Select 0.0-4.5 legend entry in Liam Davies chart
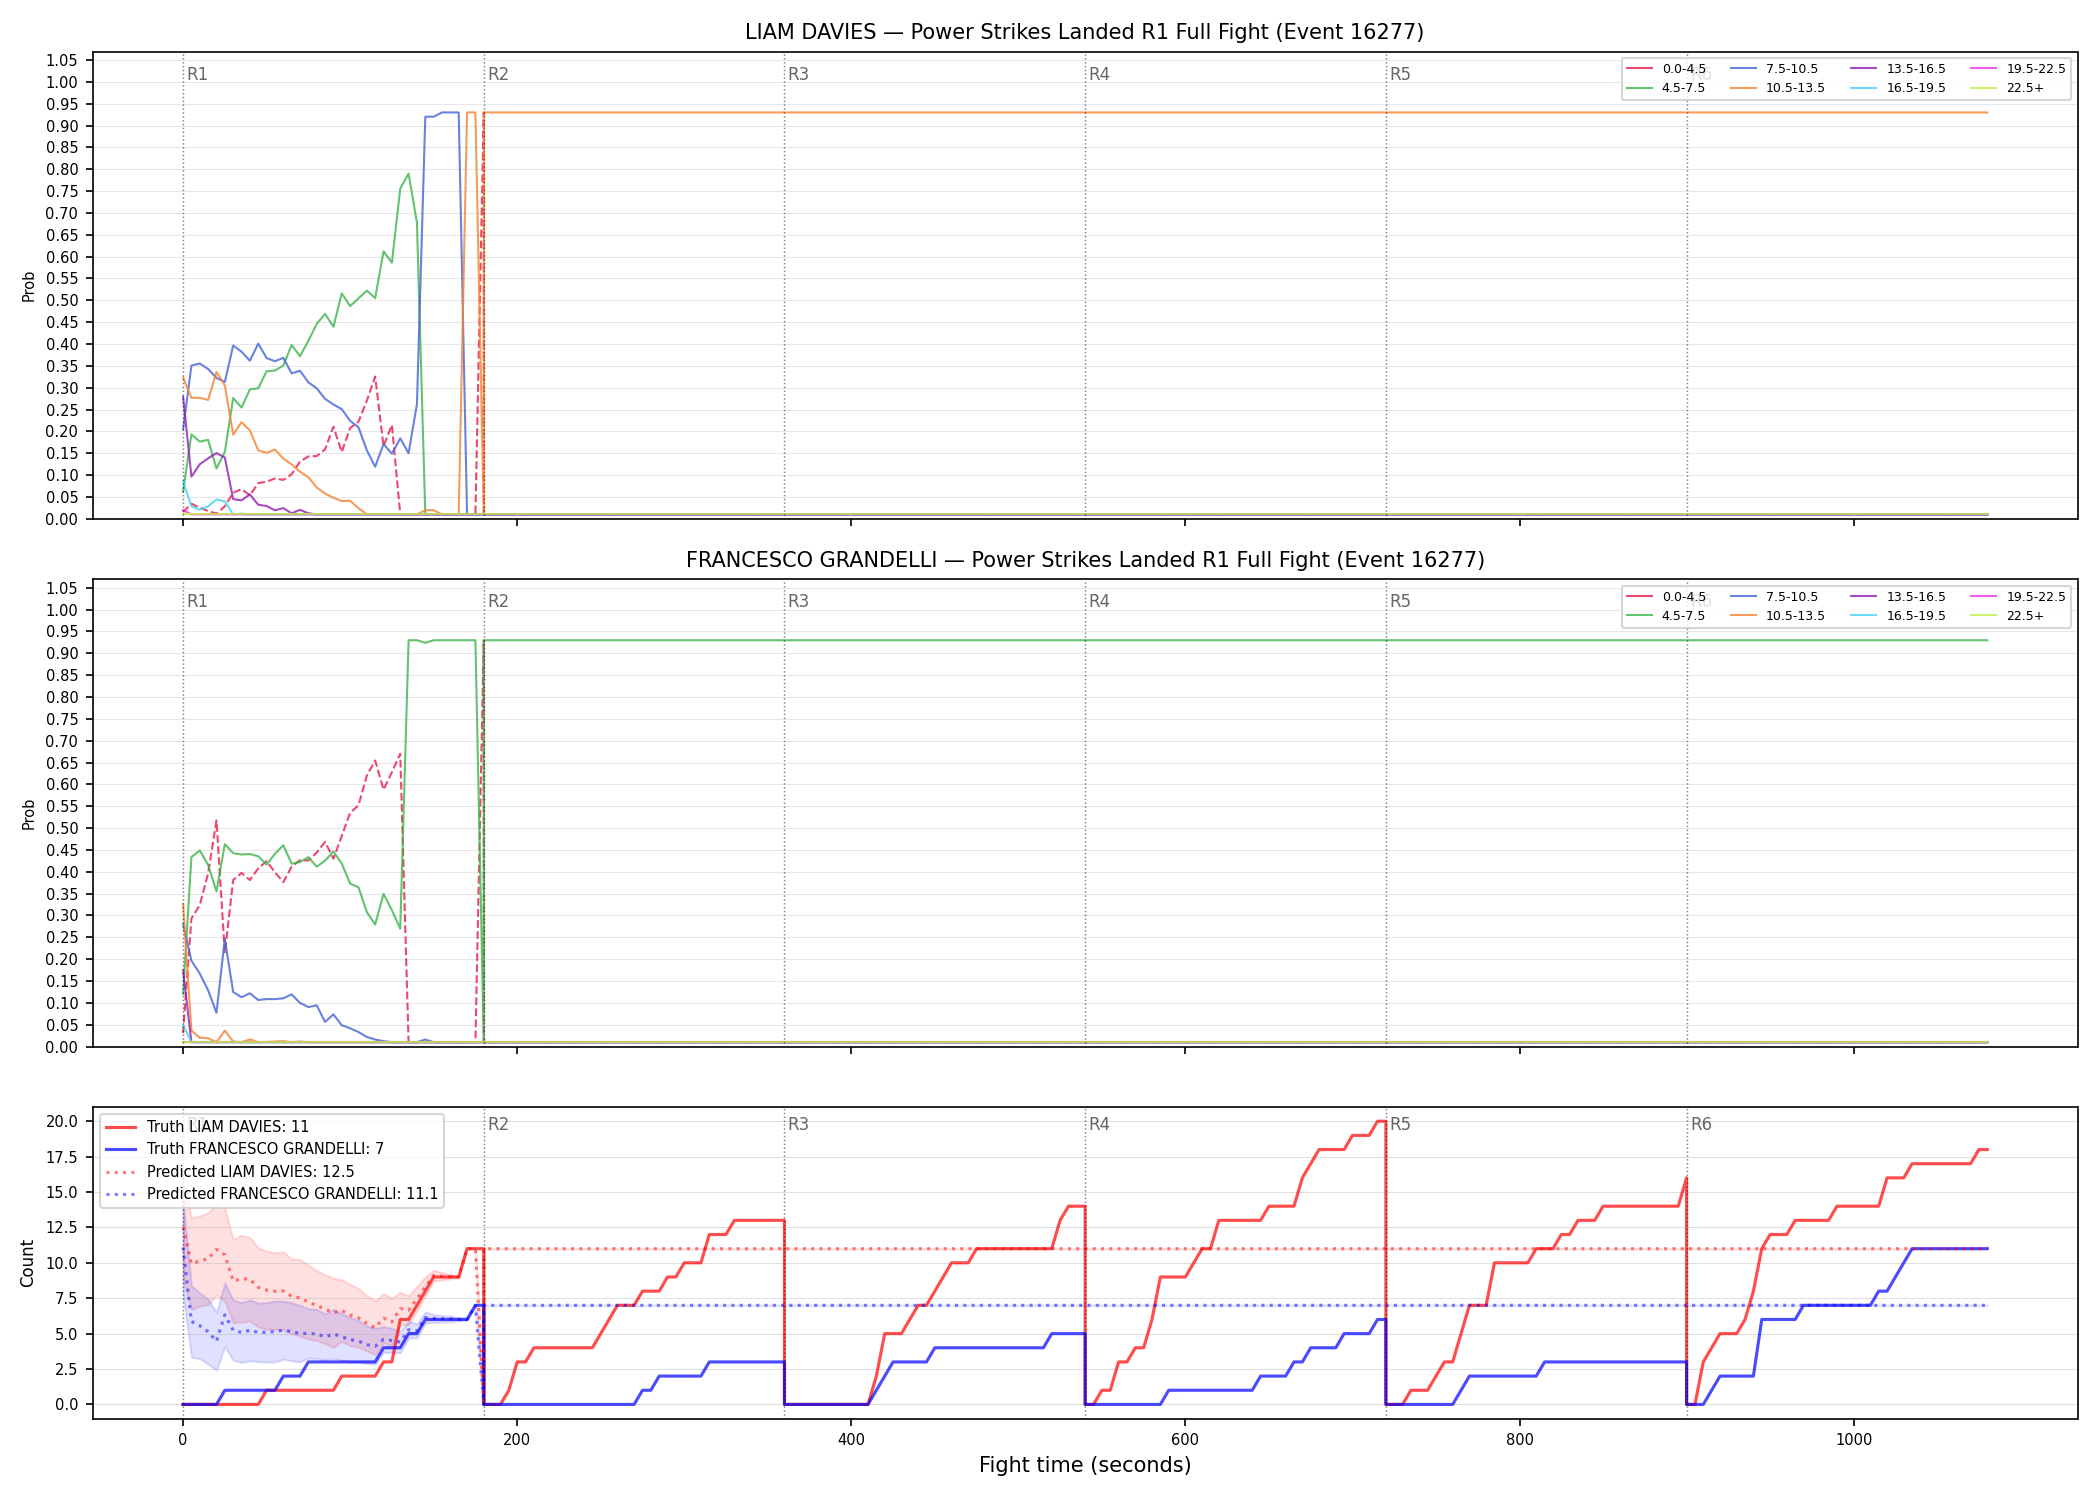Image resolution: width=2100 pixels, height=1500 pixels. click(x=1666, y=69)
